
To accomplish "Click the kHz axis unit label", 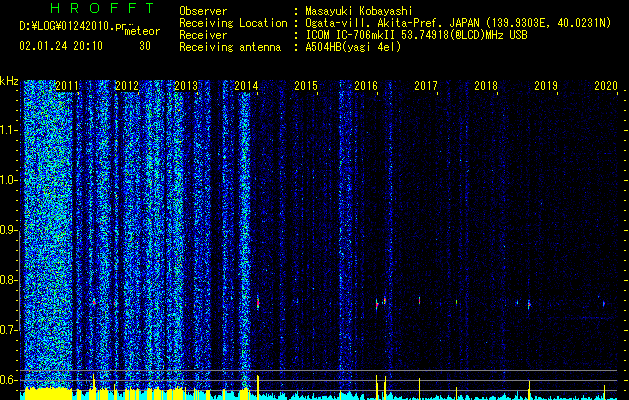I will coord(9,81).
